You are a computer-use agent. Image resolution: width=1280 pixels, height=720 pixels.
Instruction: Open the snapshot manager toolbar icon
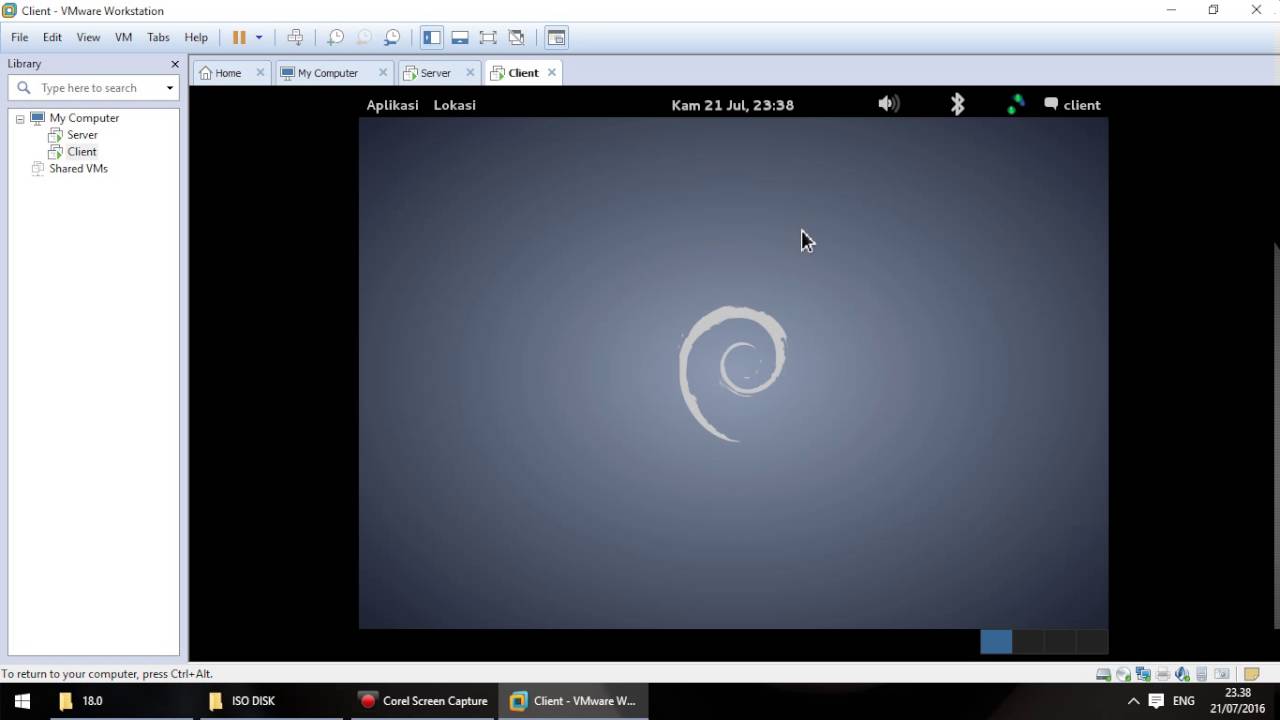[392, 37]
